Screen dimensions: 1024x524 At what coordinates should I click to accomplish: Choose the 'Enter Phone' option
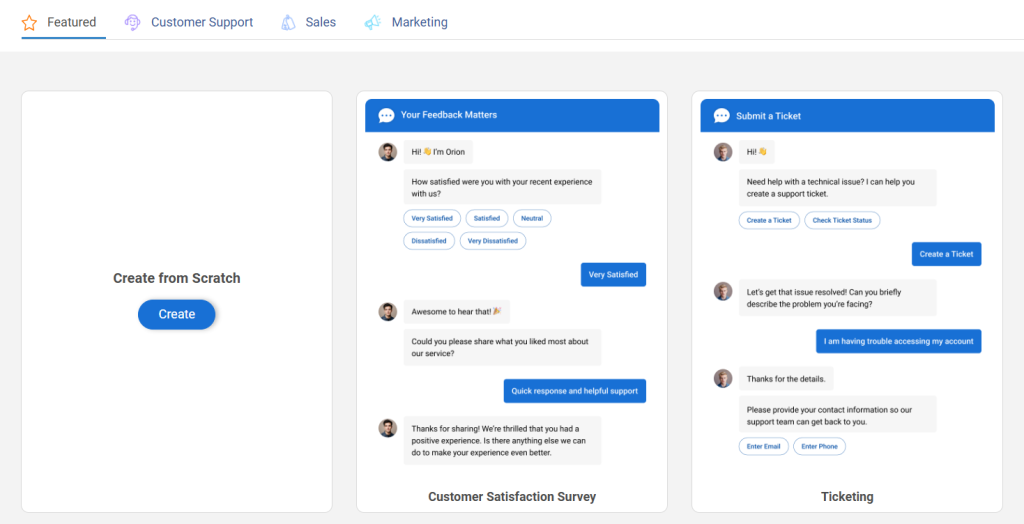point(819,446)
